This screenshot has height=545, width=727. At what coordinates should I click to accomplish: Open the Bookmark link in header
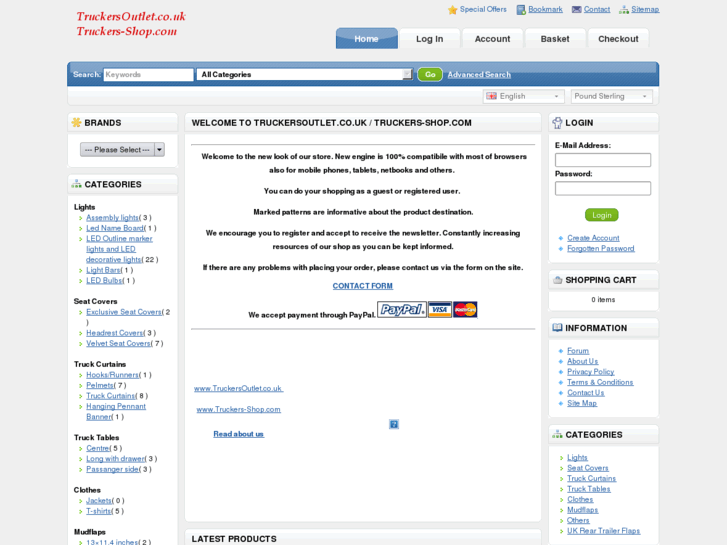[x=545, y=9]
